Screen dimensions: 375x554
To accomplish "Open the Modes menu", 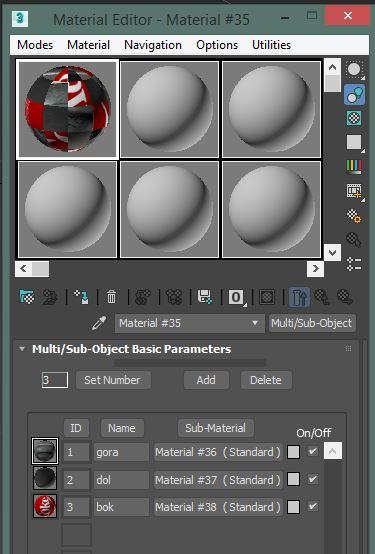I will click(x=35, y=45).
